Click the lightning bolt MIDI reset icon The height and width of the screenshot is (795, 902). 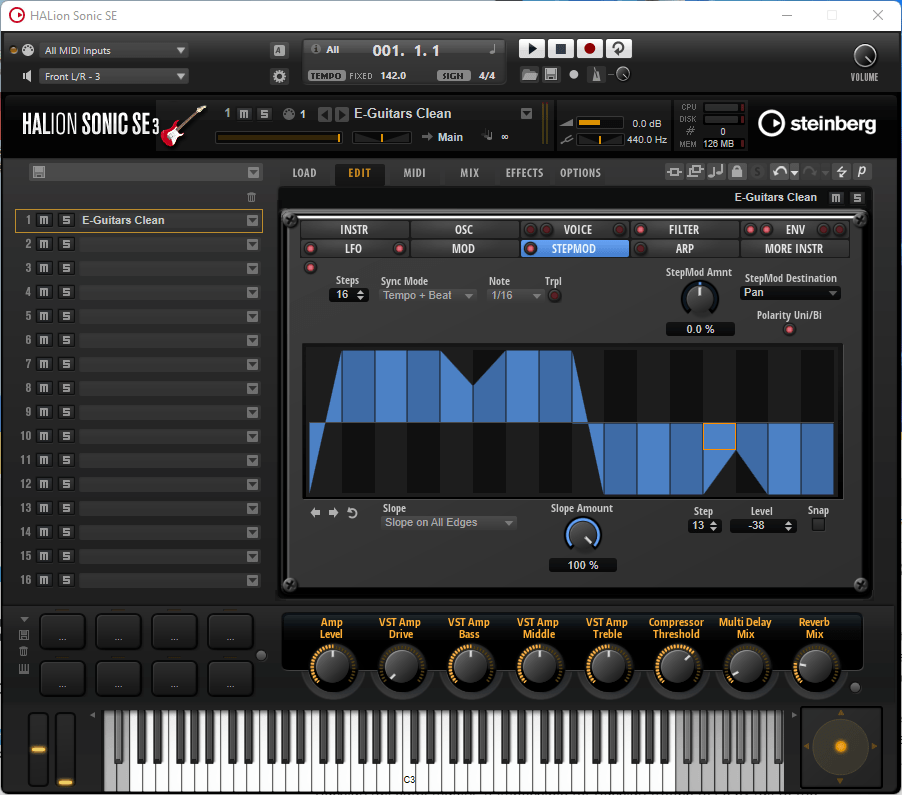coord(842,171)
